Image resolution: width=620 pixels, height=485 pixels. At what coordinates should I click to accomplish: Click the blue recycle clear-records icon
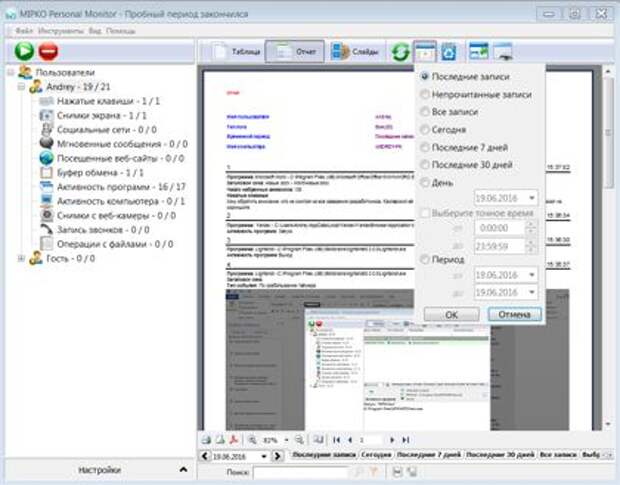[x=448, y=52]
